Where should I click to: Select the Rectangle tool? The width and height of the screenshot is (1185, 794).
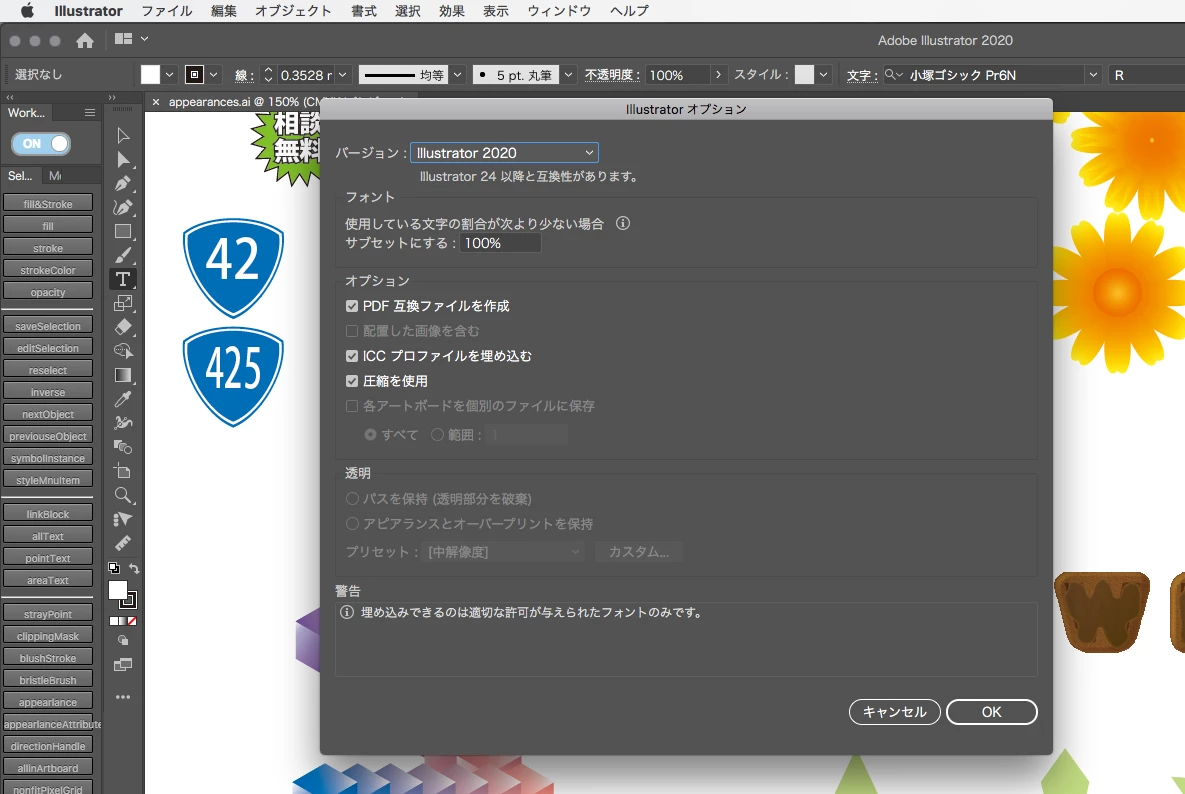coord(123,231)
